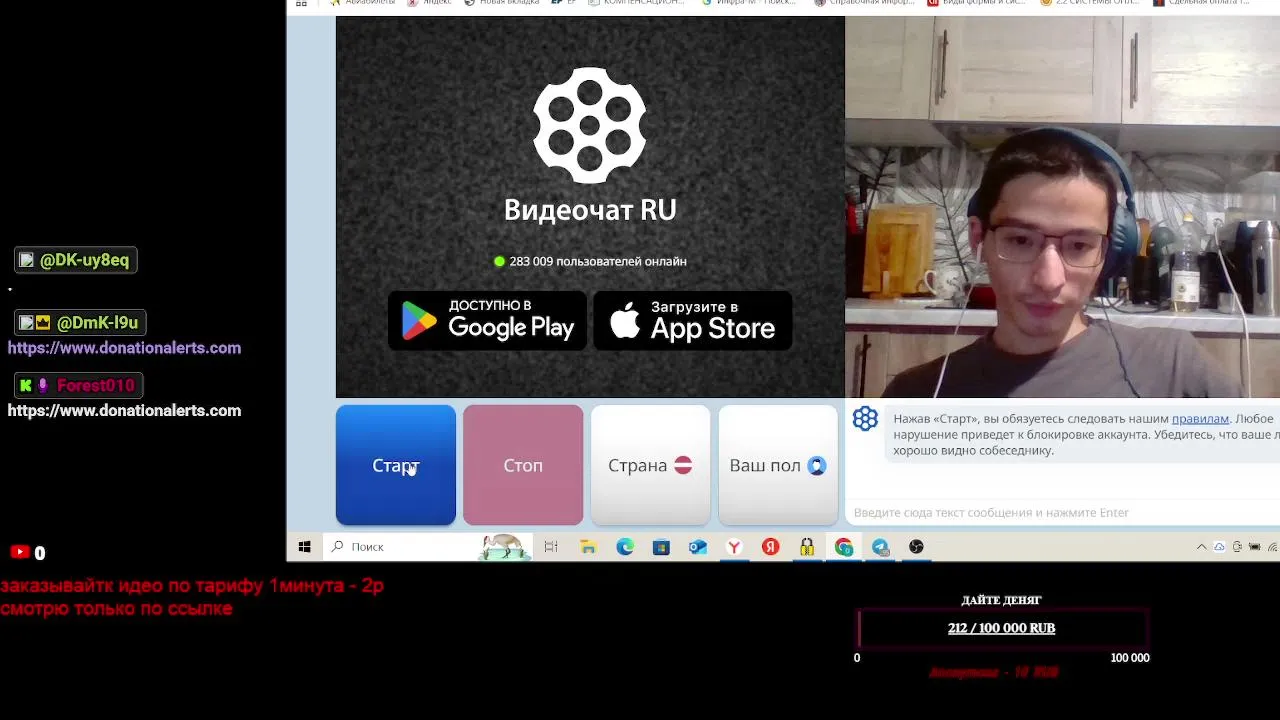
Task: Open File Explorer from the taskbar
Action: 588,547
